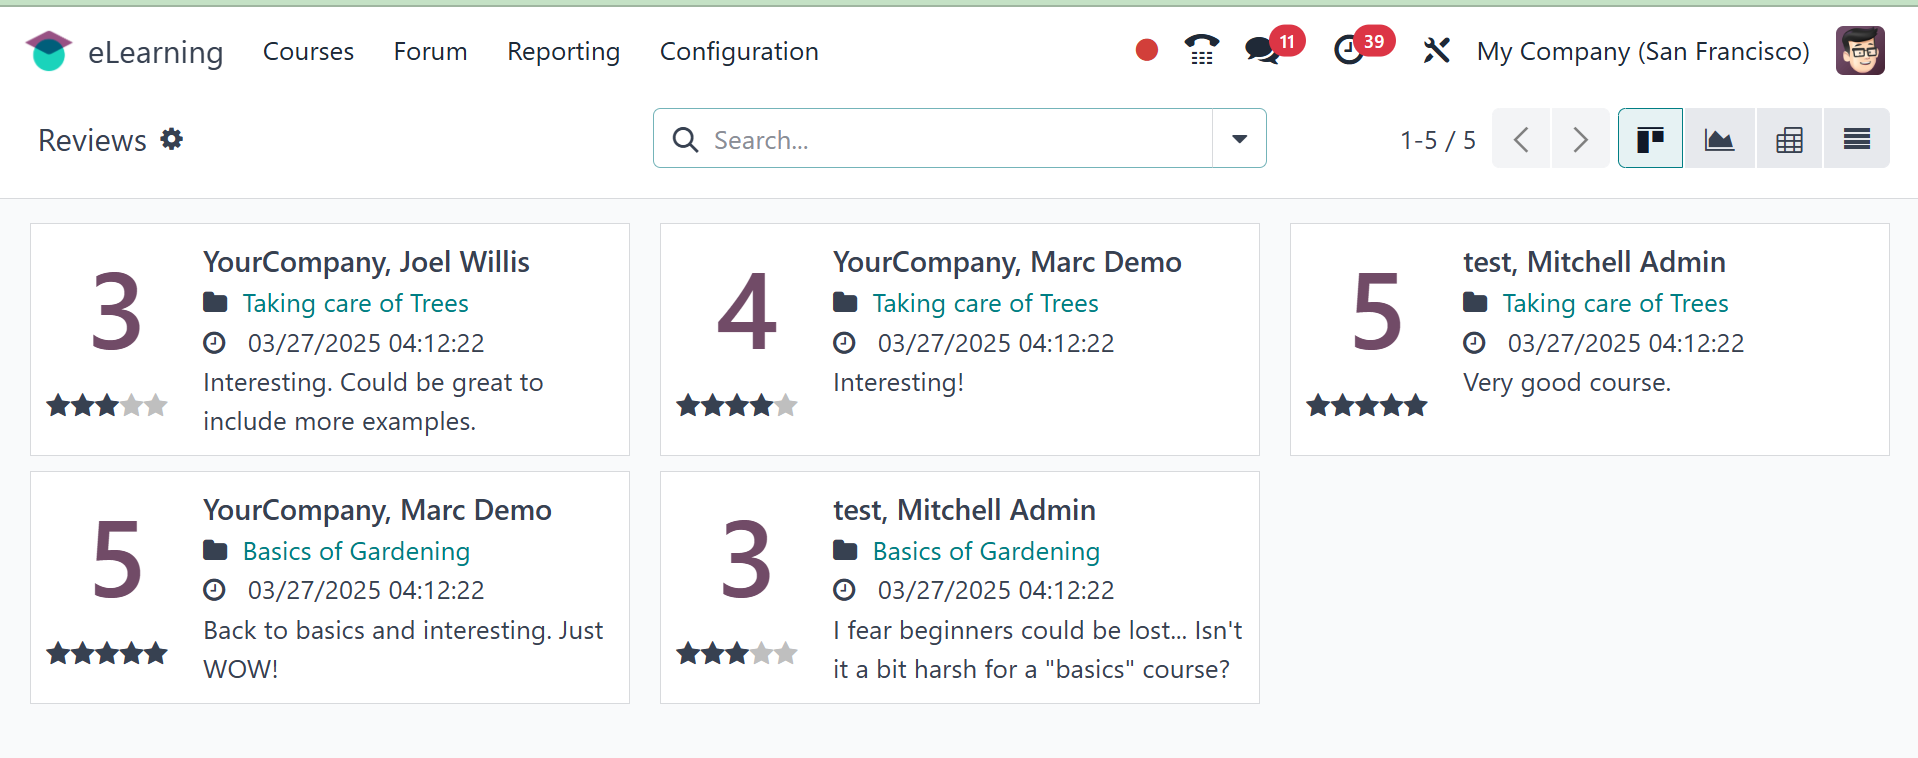Open the Reporting menu
The height and width of the screenshot is (758, 1918).
coord(563,51)
